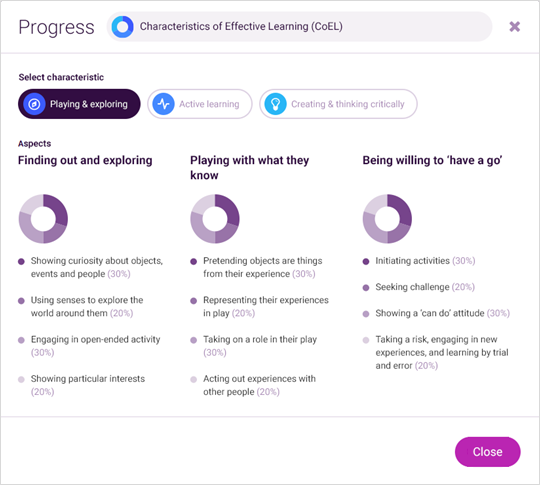The image size is (540, 485).
Task: Click the Close button
Action: click(x=488, y=452)
